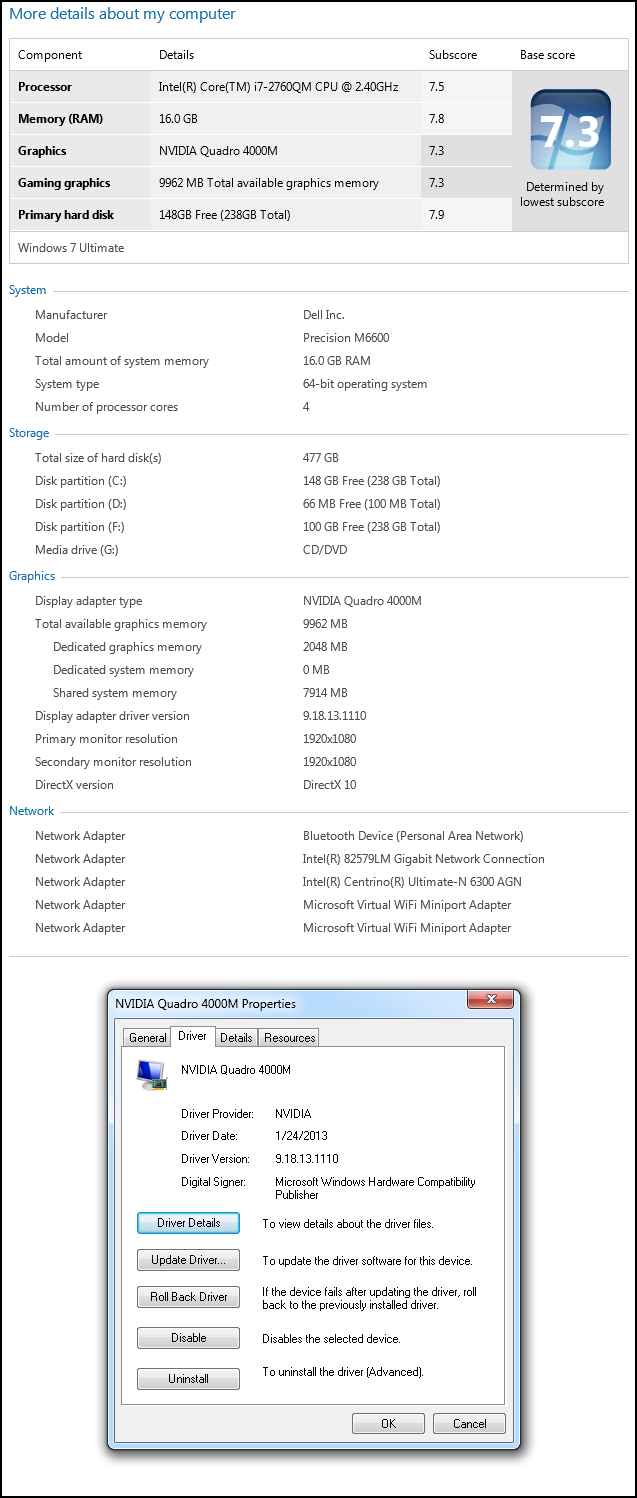Click the Base score column header
Screen dimensions: 637x1498
(x=547, y=55)
